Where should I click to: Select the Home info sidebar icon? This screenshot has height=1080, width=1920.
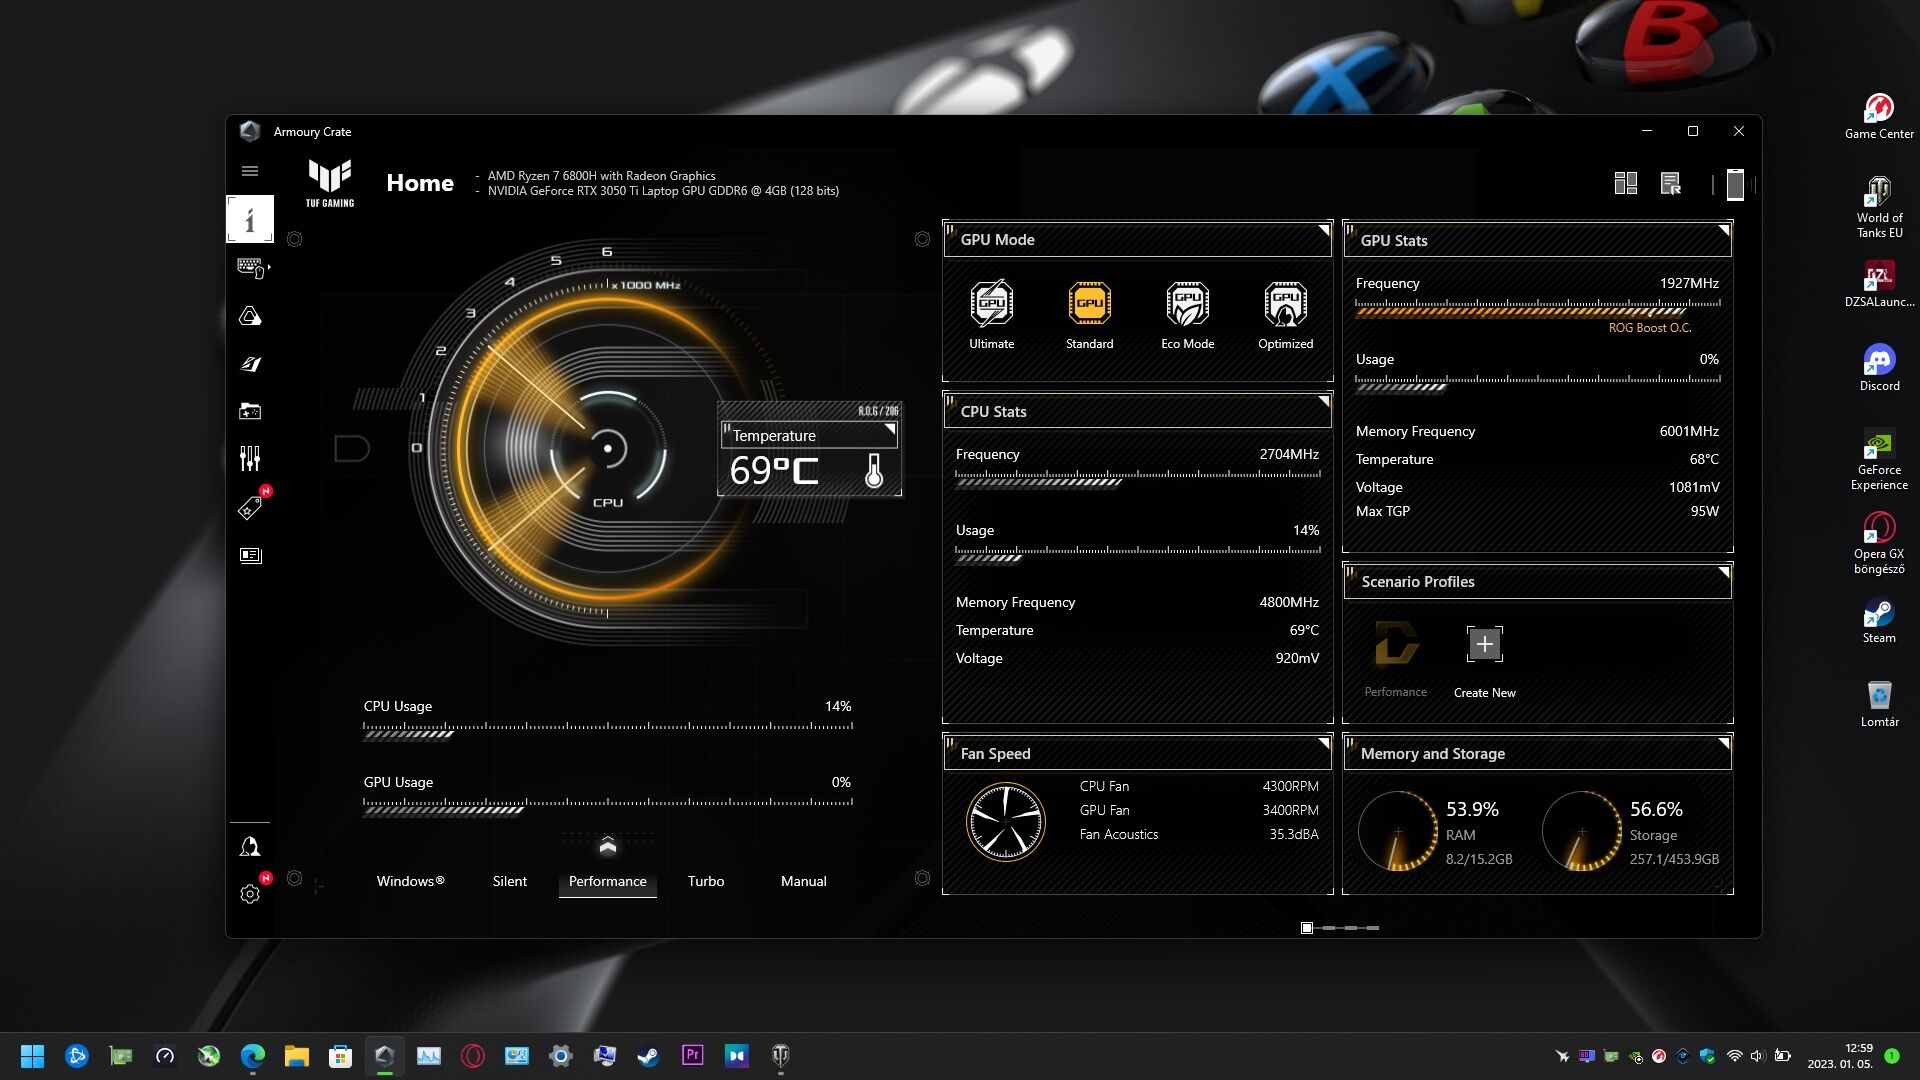(250, 219)
